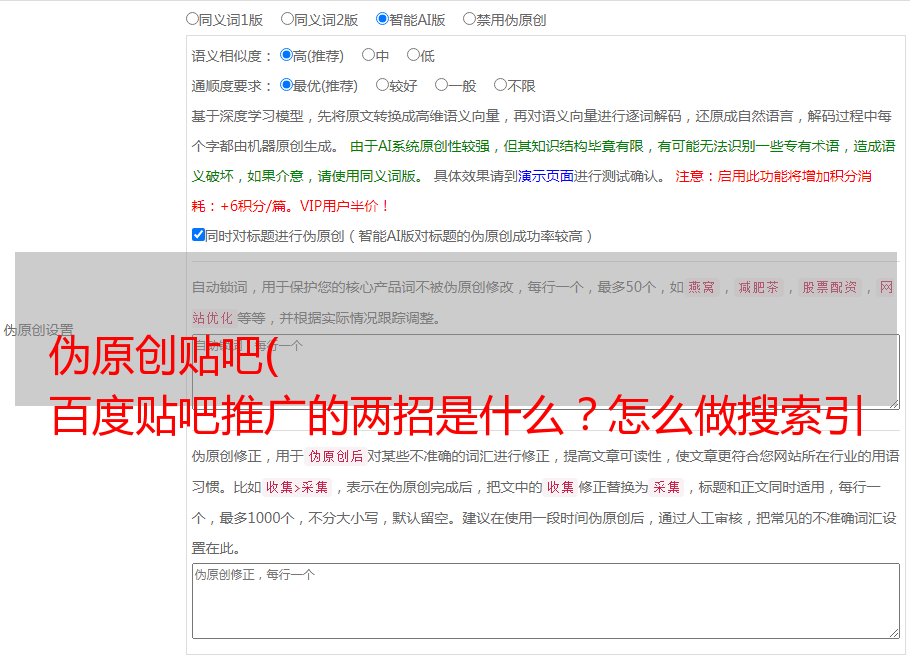
Task: Choose 较好 for 通顺度要求
Action: 382,85
